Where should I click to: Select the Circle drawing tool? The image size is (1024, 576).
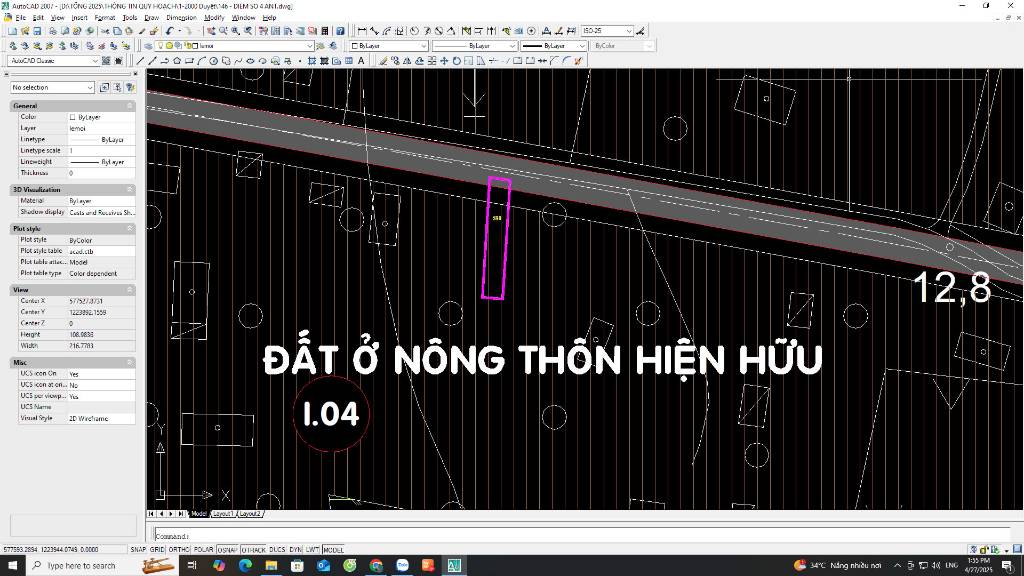[x=213, y=61]
